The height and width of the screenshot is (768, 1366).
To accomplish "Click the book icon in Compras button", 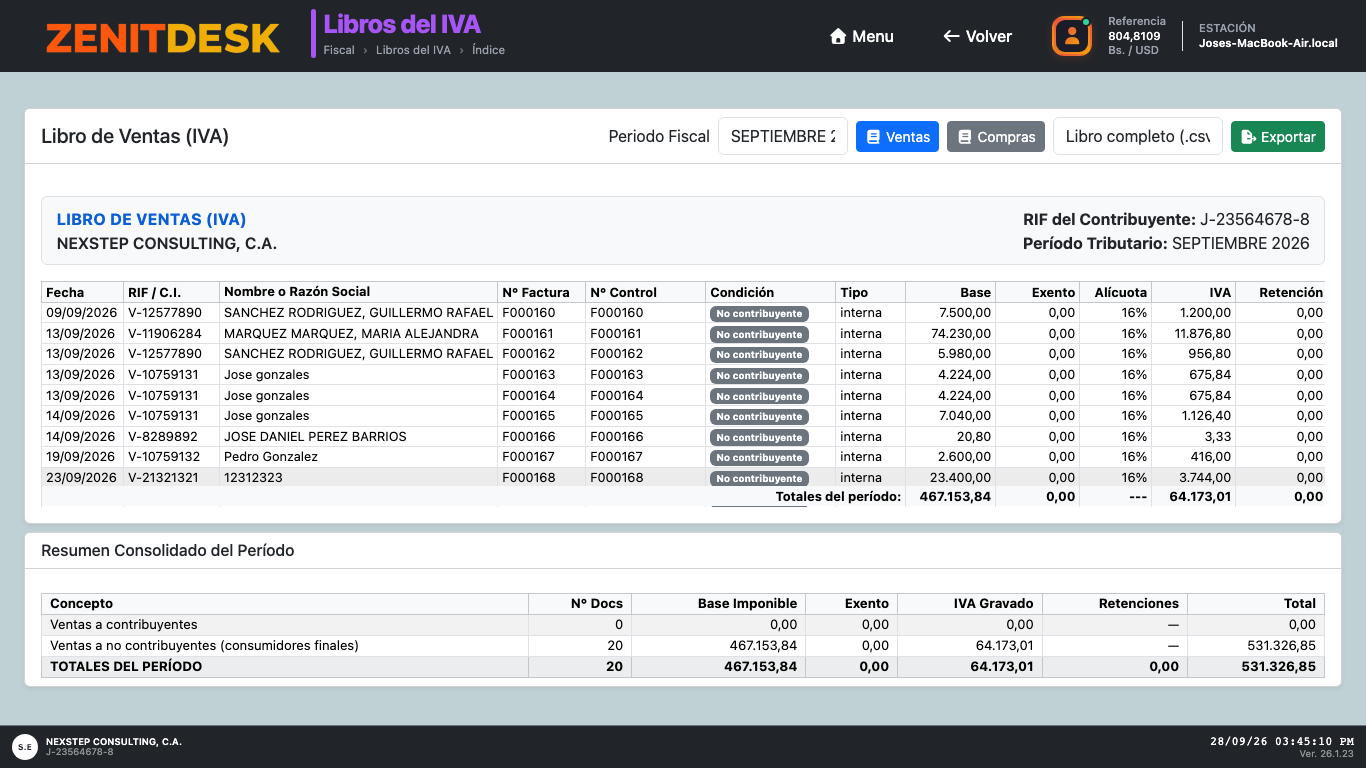I will (x=965, y=137).
